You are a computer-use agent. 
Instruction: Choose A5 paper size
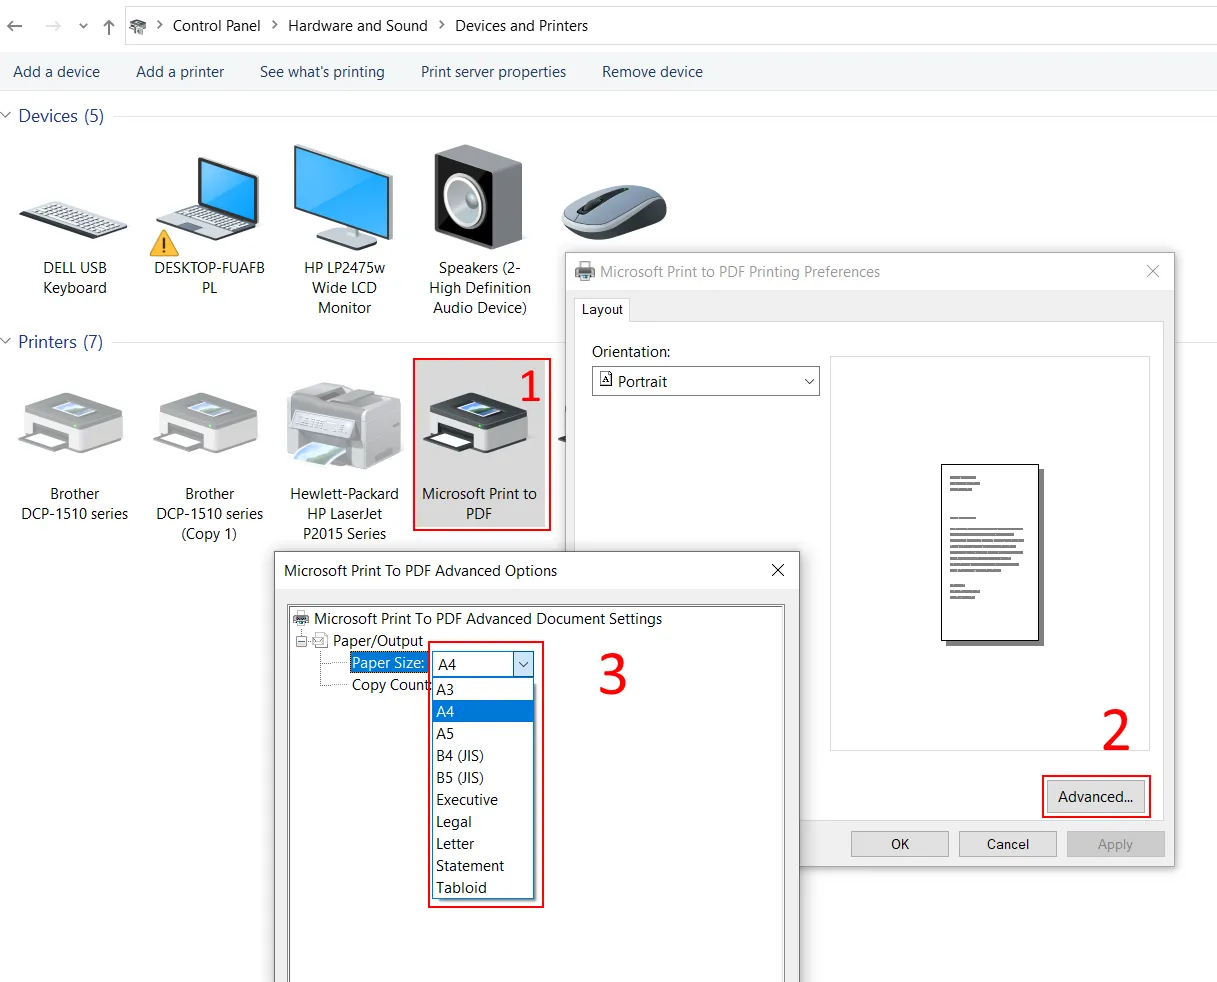pos(483,733)
